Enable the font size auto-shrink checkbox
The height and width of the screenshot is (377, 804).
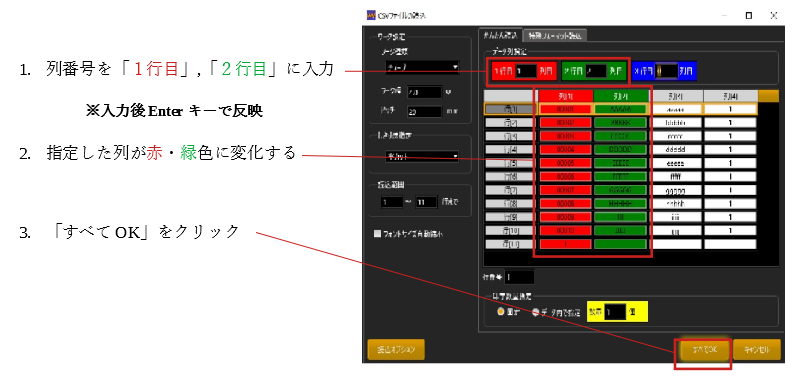[x=378, y=234]
